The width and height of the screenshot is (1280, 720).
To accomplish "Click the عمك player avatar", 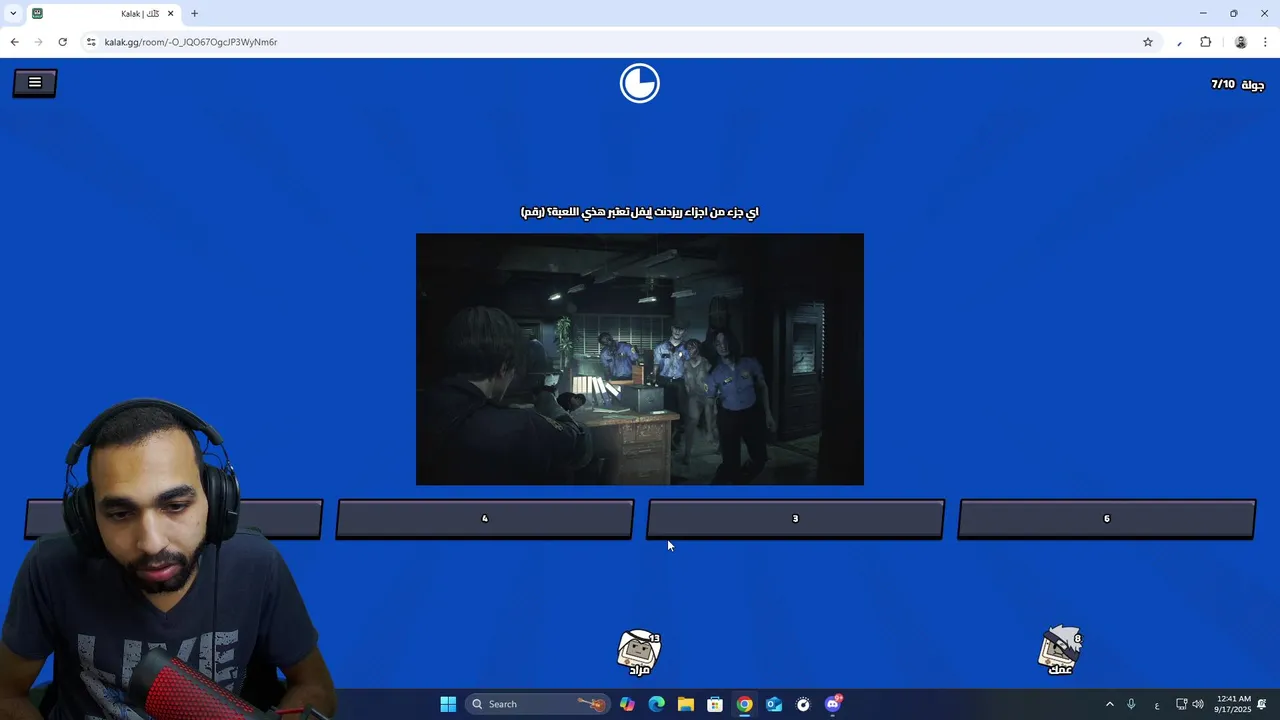I will 1060,650.
